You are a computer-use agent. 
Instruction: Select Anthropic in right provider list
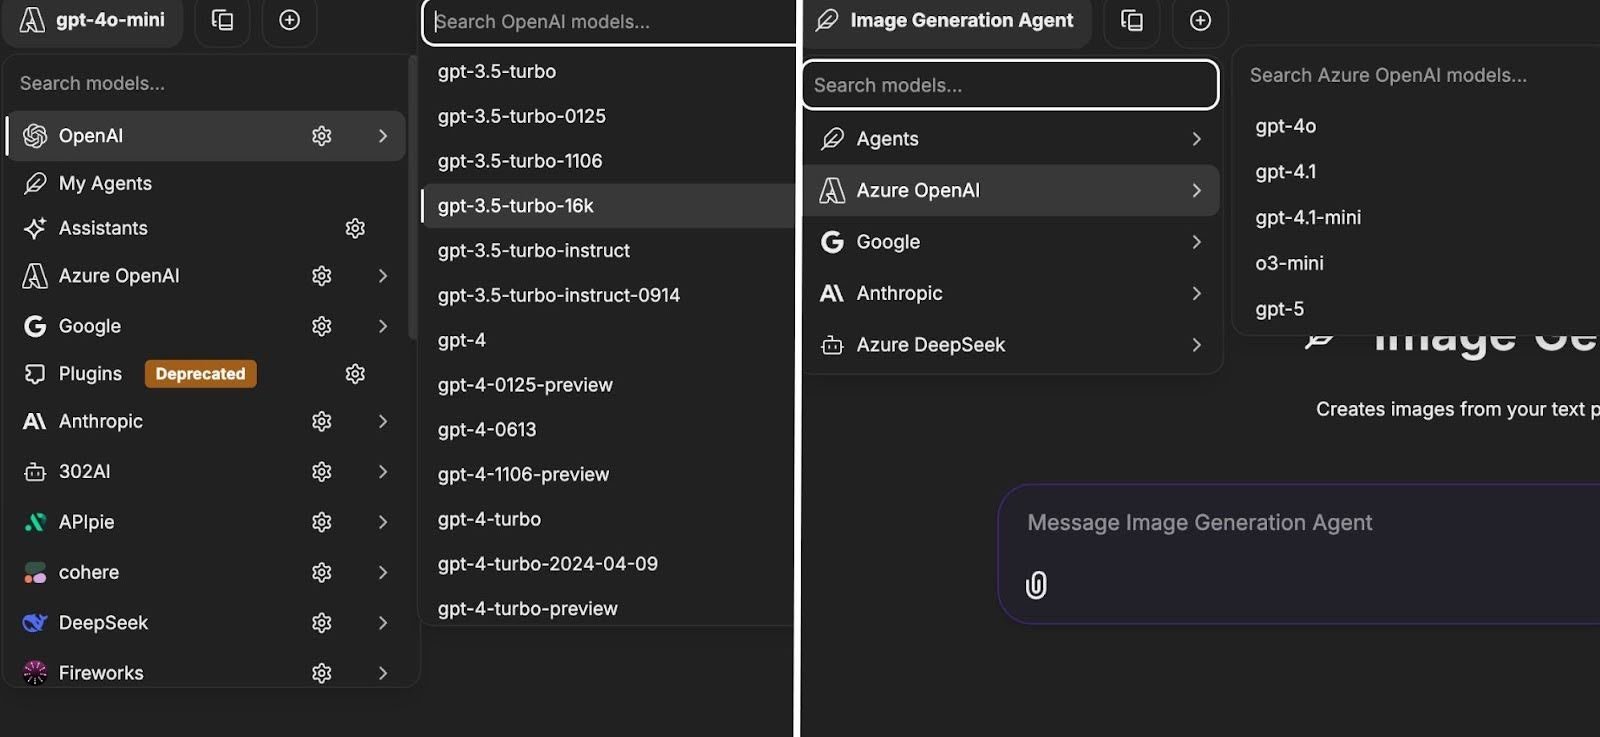tap(1011, 294)
